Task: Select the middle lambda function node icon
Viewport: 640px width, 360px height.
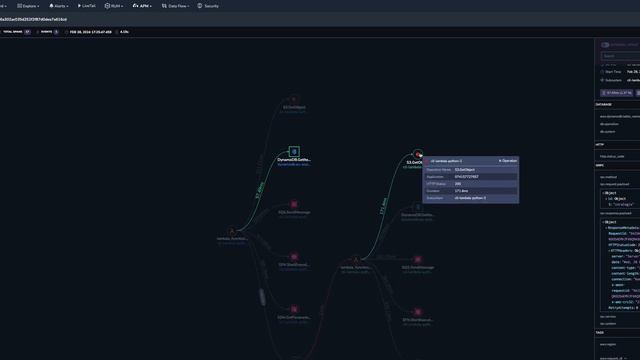Action: point(356,260)
